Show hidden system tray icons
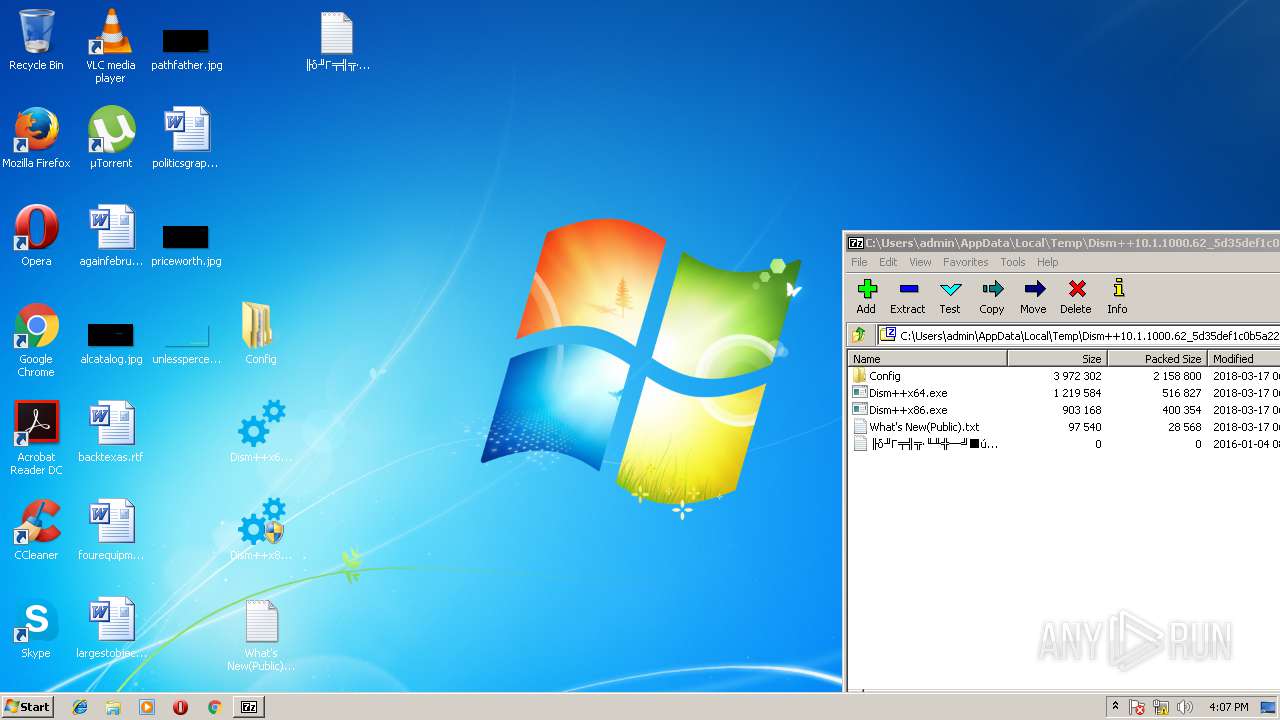 1115,707
